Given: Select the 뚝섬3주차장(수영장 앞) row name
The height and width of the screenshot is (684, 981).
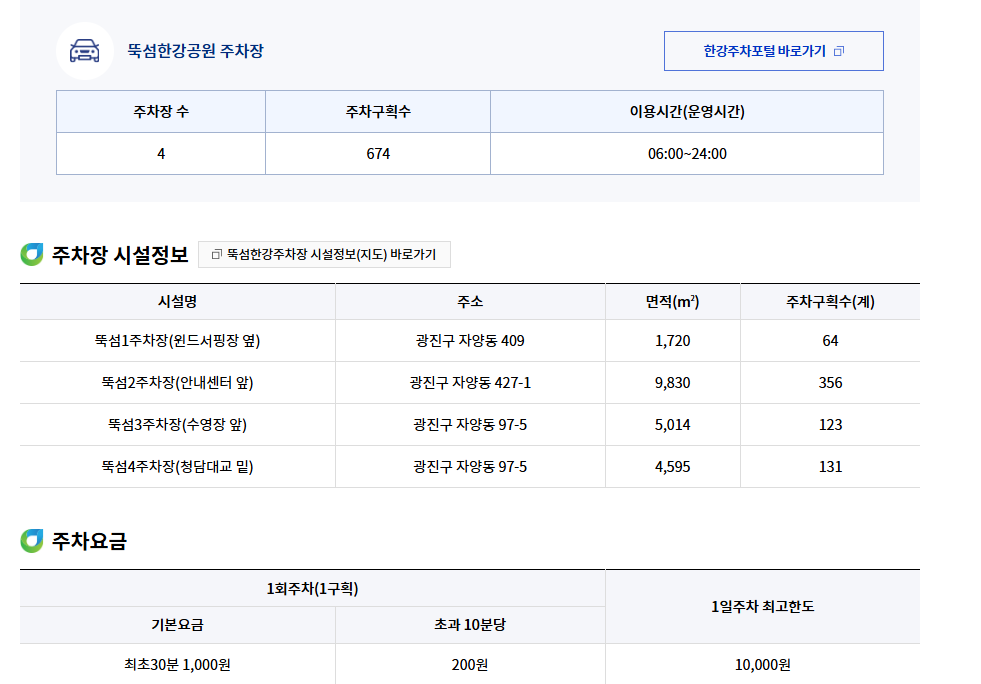Looking at the screenshot, I should coord(177,425).
